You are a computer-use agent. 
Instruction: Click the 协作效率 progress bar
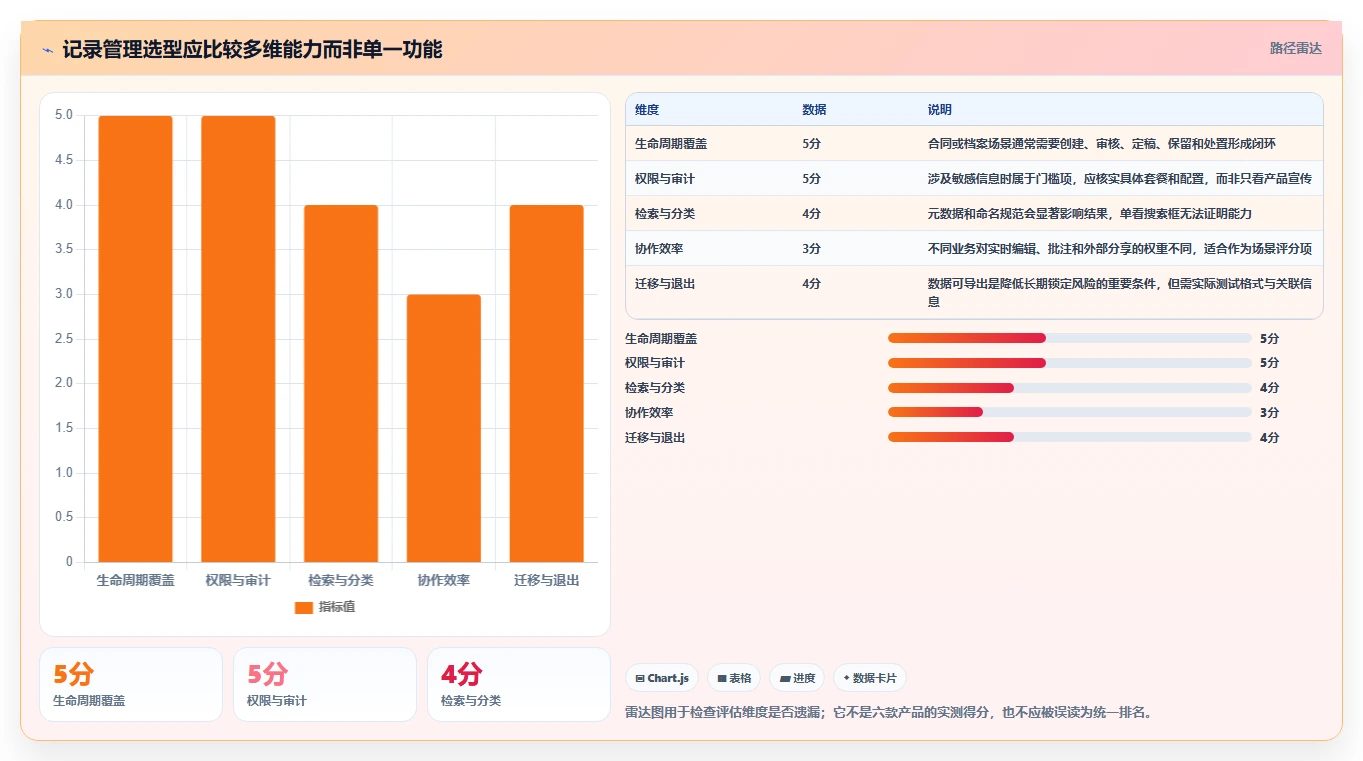1069,412
